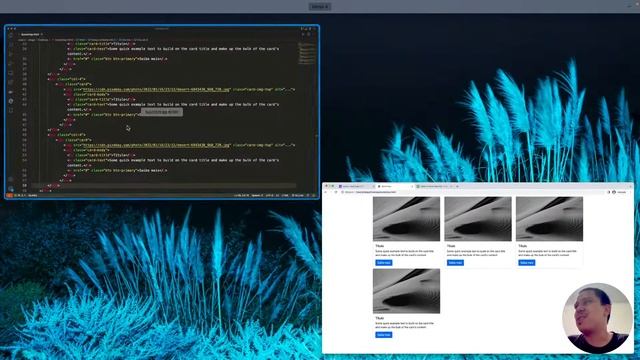Click the orange remote indicator in VS Code status bar
This screenshot has width=640, height=360.
9,196
